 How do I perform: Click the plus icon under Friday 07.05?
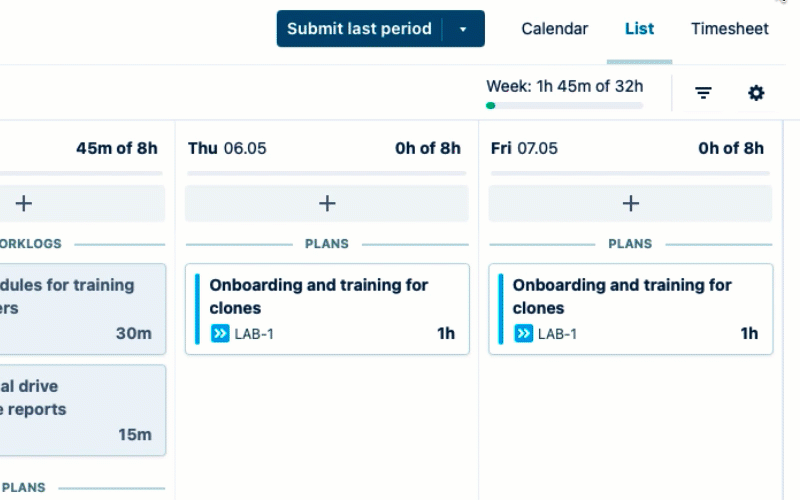click(630, 204)
